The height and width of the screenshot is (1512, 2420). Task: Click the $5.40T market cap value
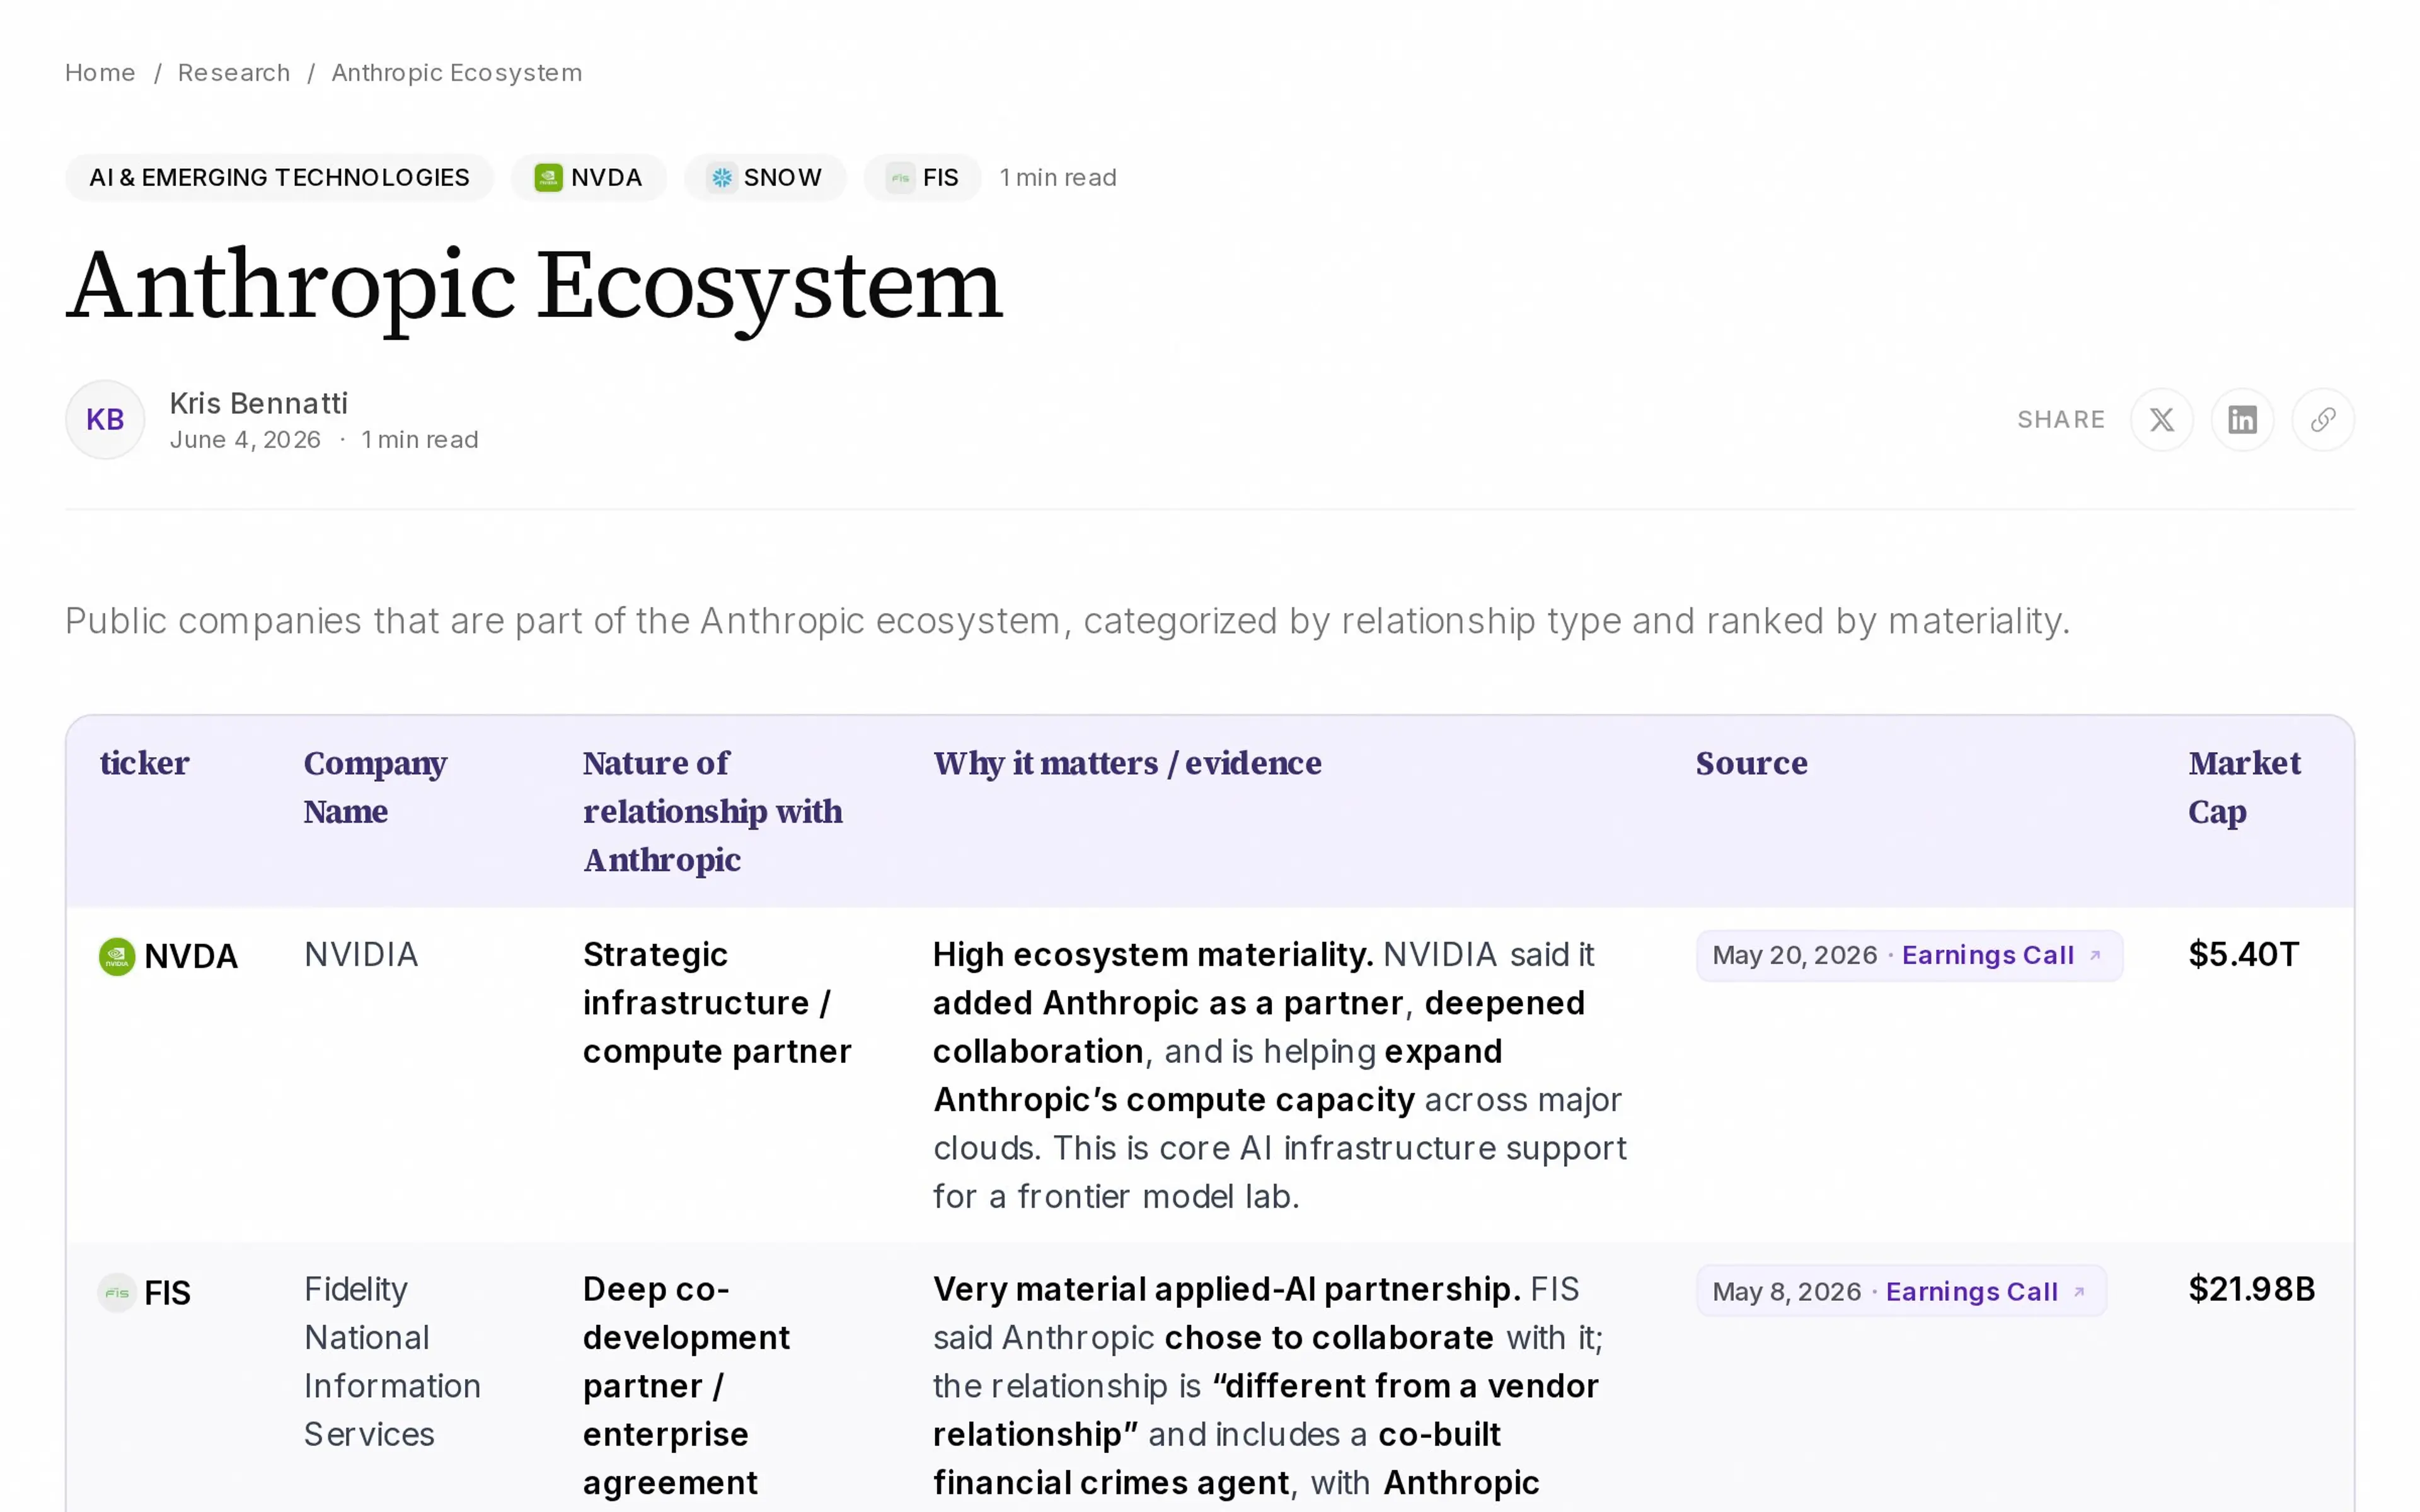(x=2243, y=954)
